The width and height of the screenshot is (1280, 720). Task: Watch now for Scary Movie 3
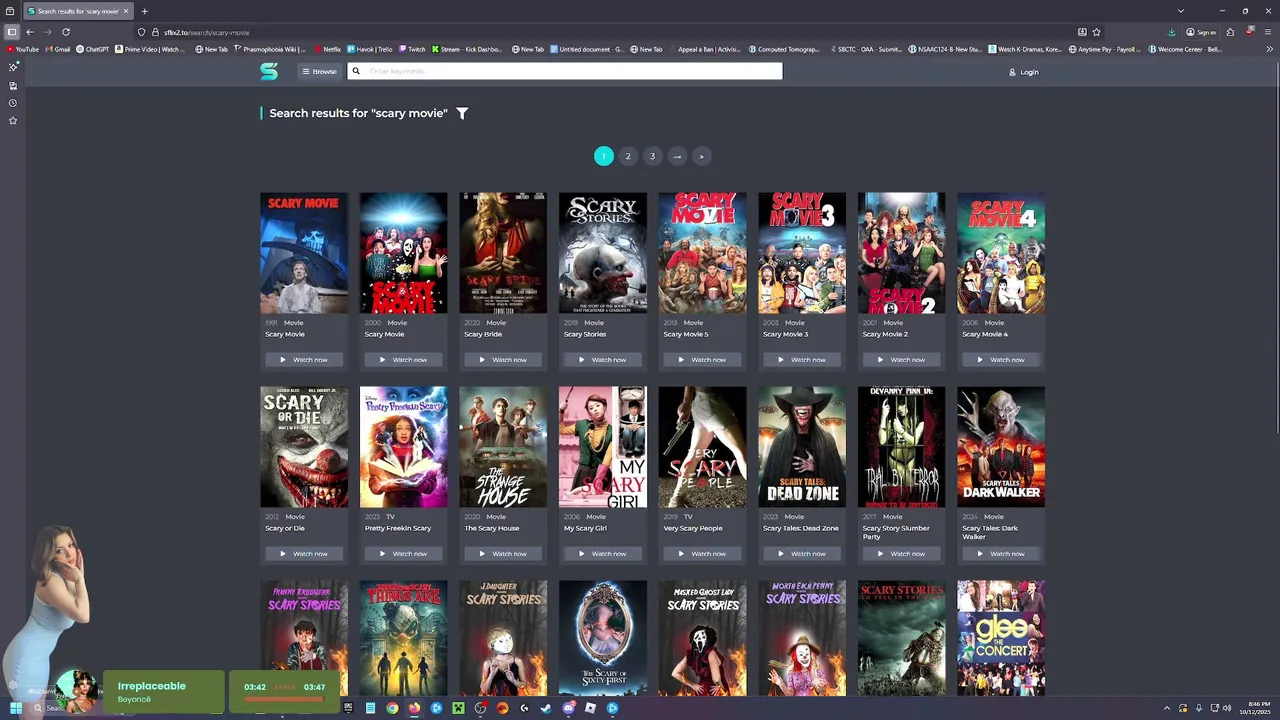pos(802,359)
